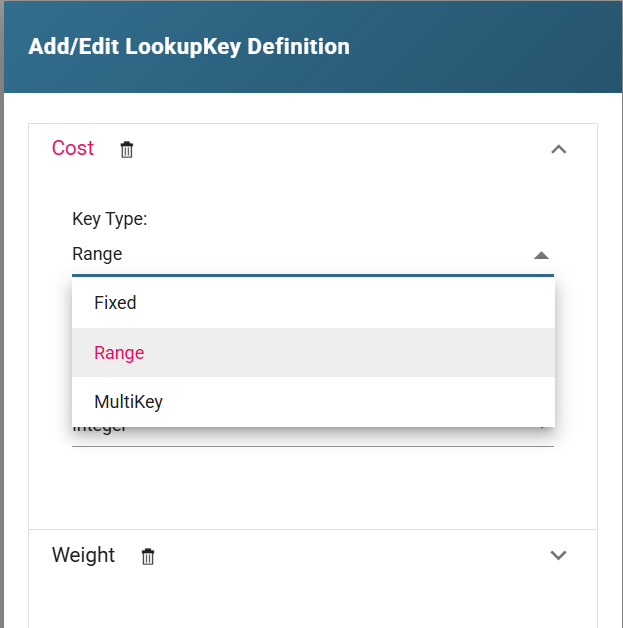The image size is (623, 628).
Task: Click the Add/Edit LookupKey Definition title
Action: coord(189,46)
